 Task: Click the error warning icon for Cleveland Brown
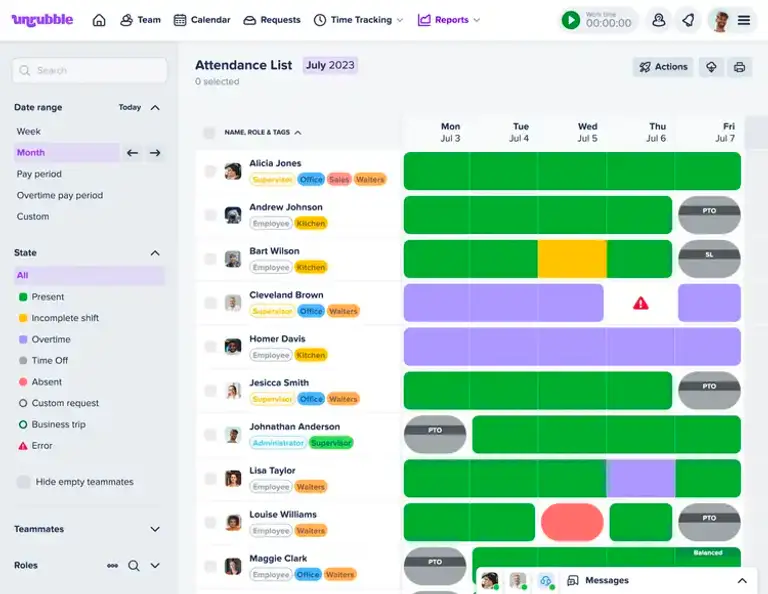click(x=640, y=303)
